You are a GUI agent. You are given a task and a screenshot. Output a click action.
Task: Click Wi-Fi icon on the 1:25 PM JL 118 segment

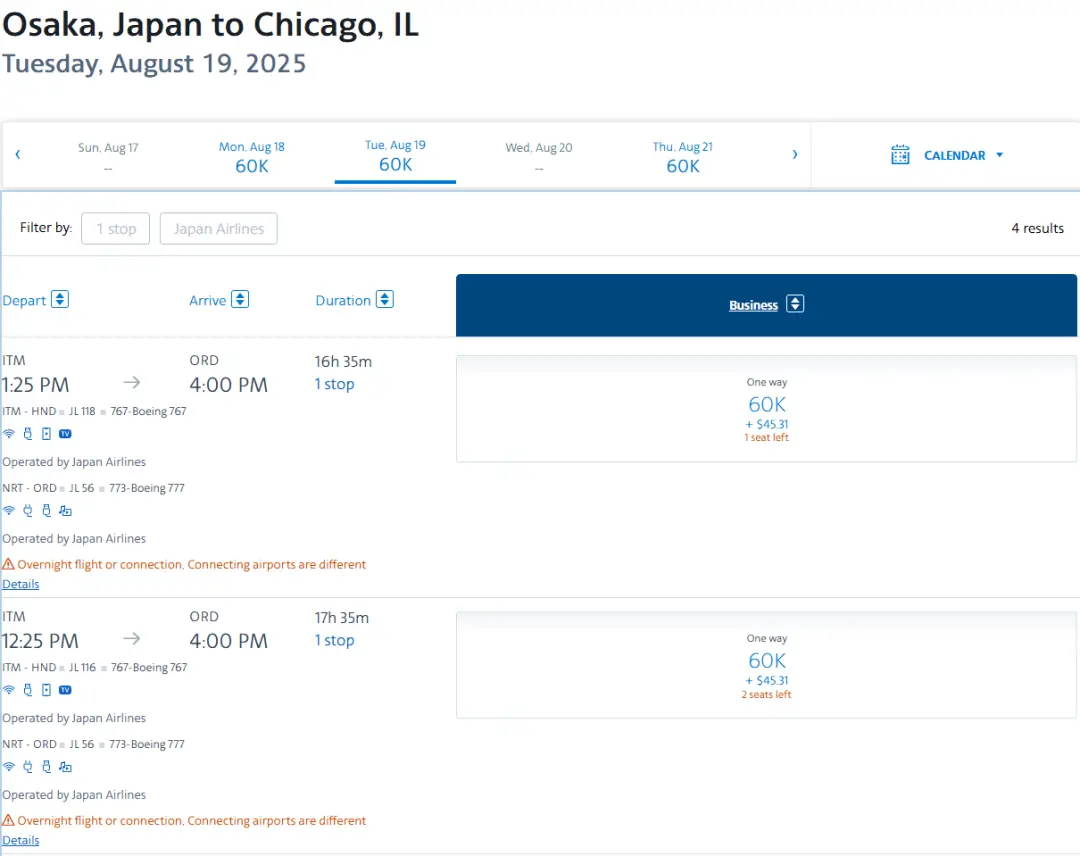pos(9,434)
